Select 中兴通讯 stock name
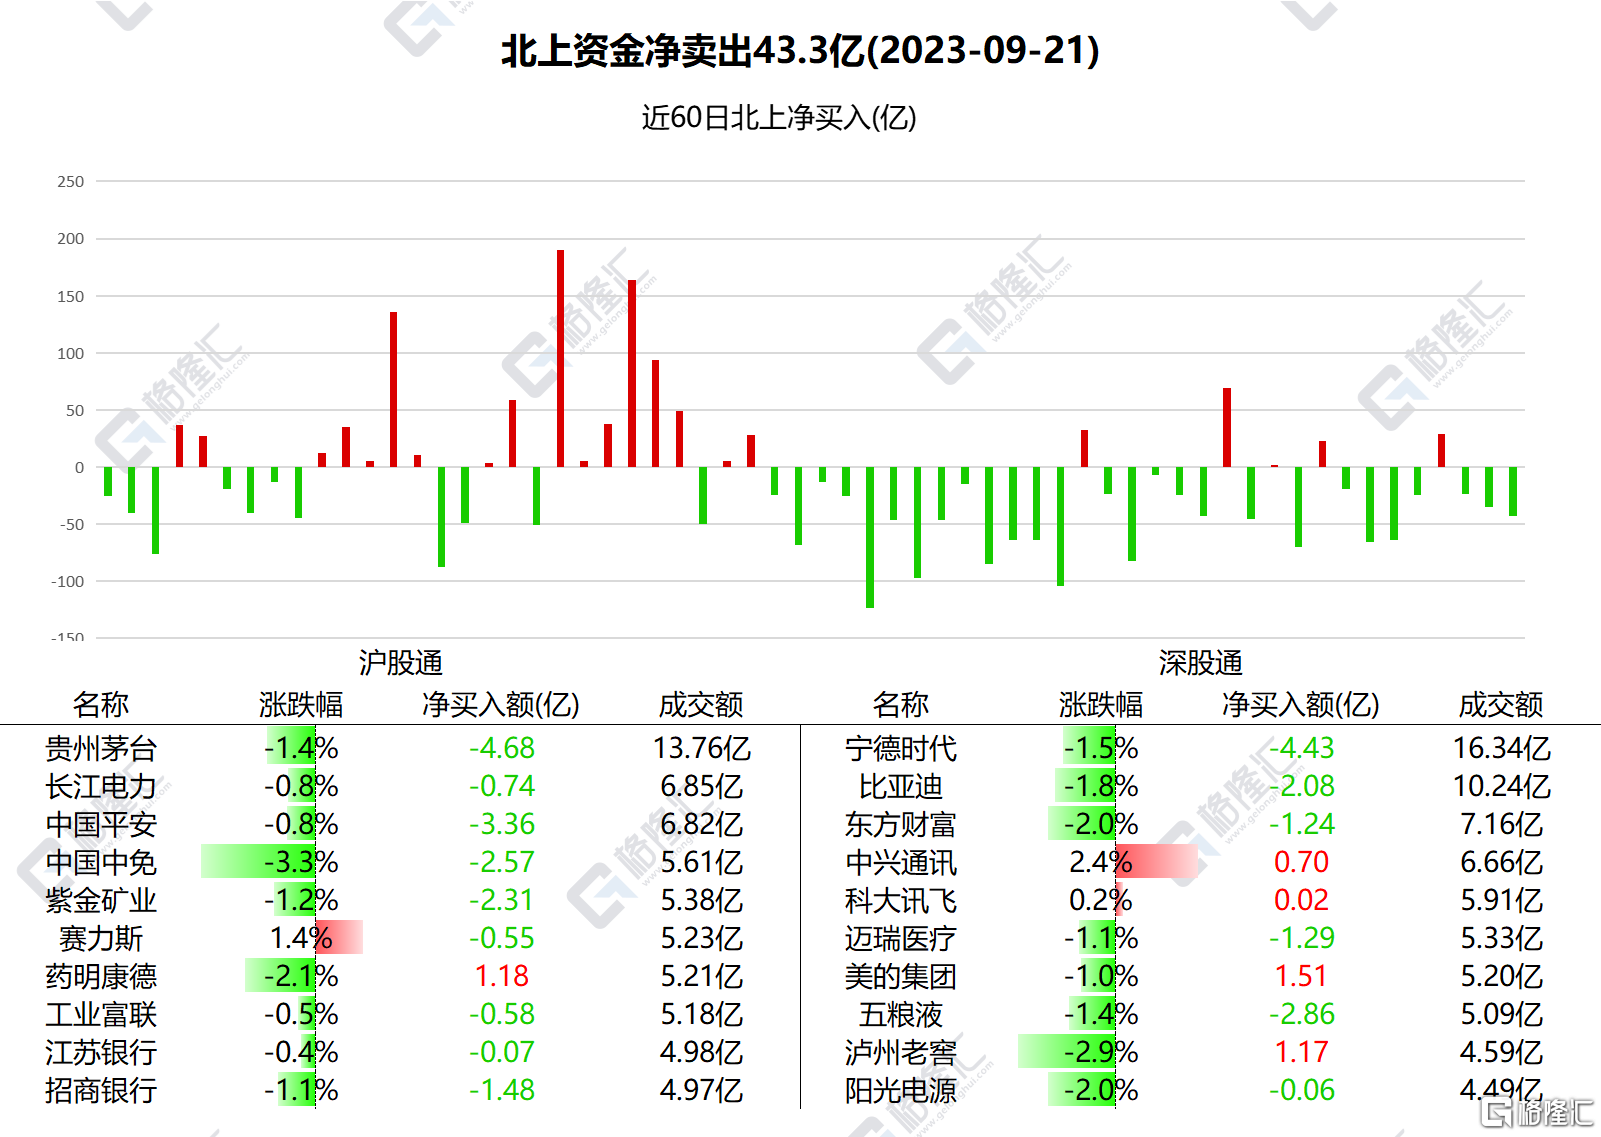1601x1137 pixels. (x=901, y=862)
